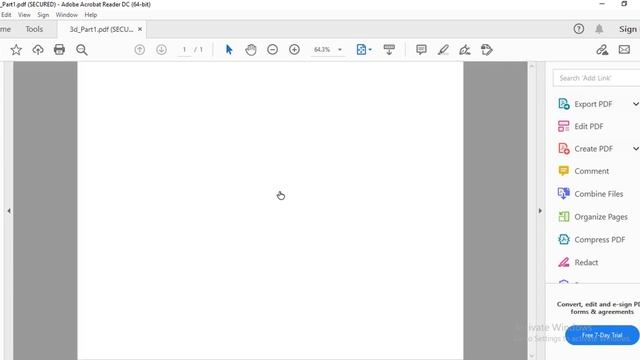
Task: Minimize the Acrobat Reader window
Action: click(x=602, y=4)
